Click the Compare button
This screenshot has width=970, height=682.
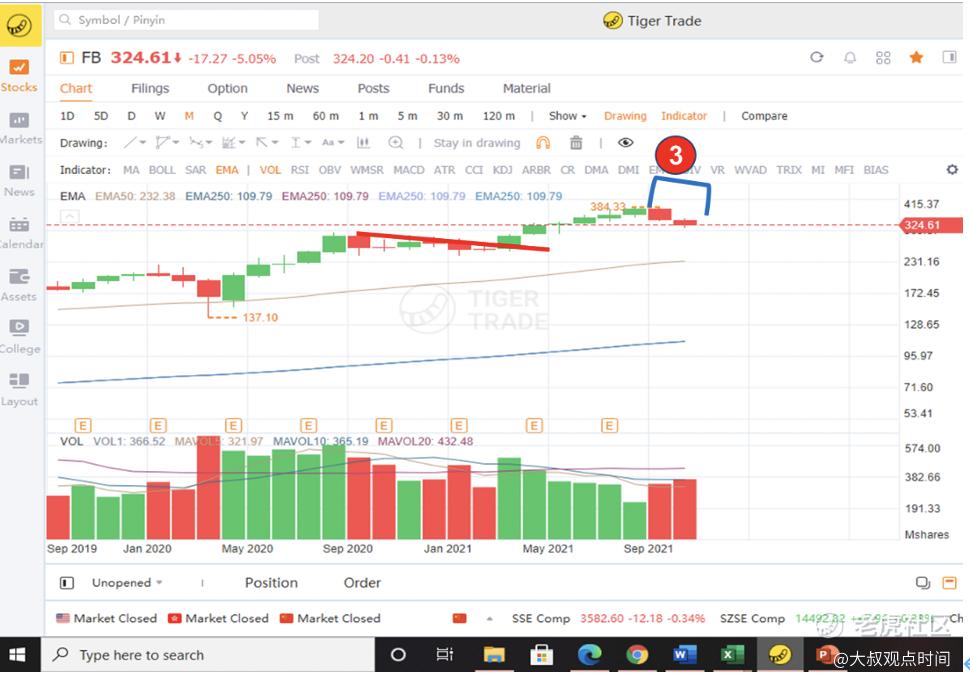764,116
